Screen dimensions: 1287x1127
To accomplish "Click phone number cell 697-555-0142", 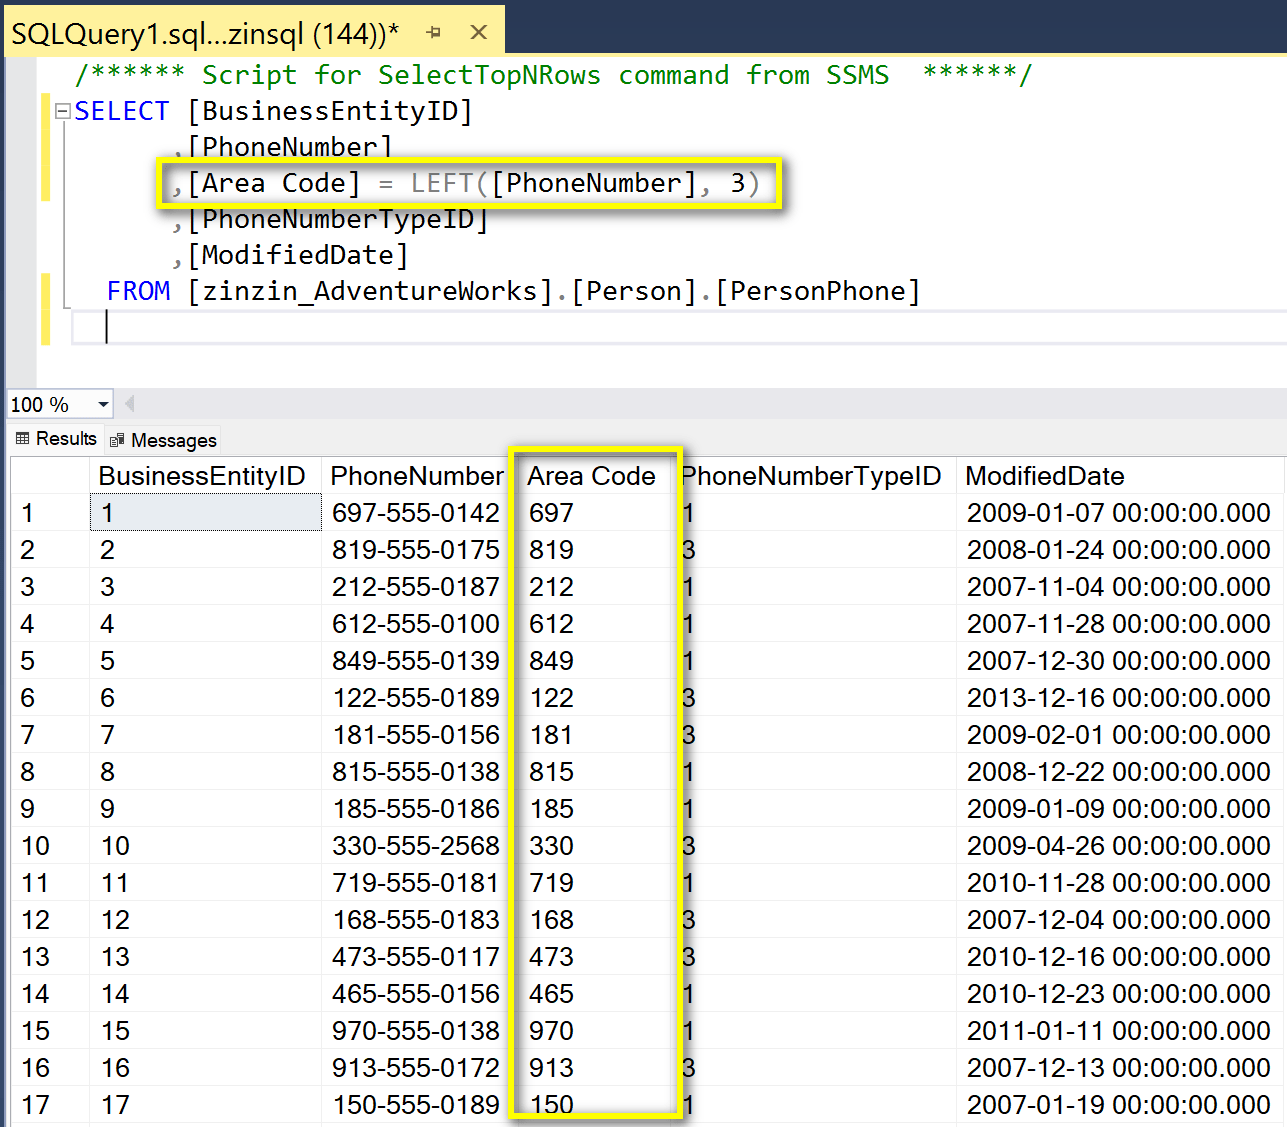I will [416, 513].
